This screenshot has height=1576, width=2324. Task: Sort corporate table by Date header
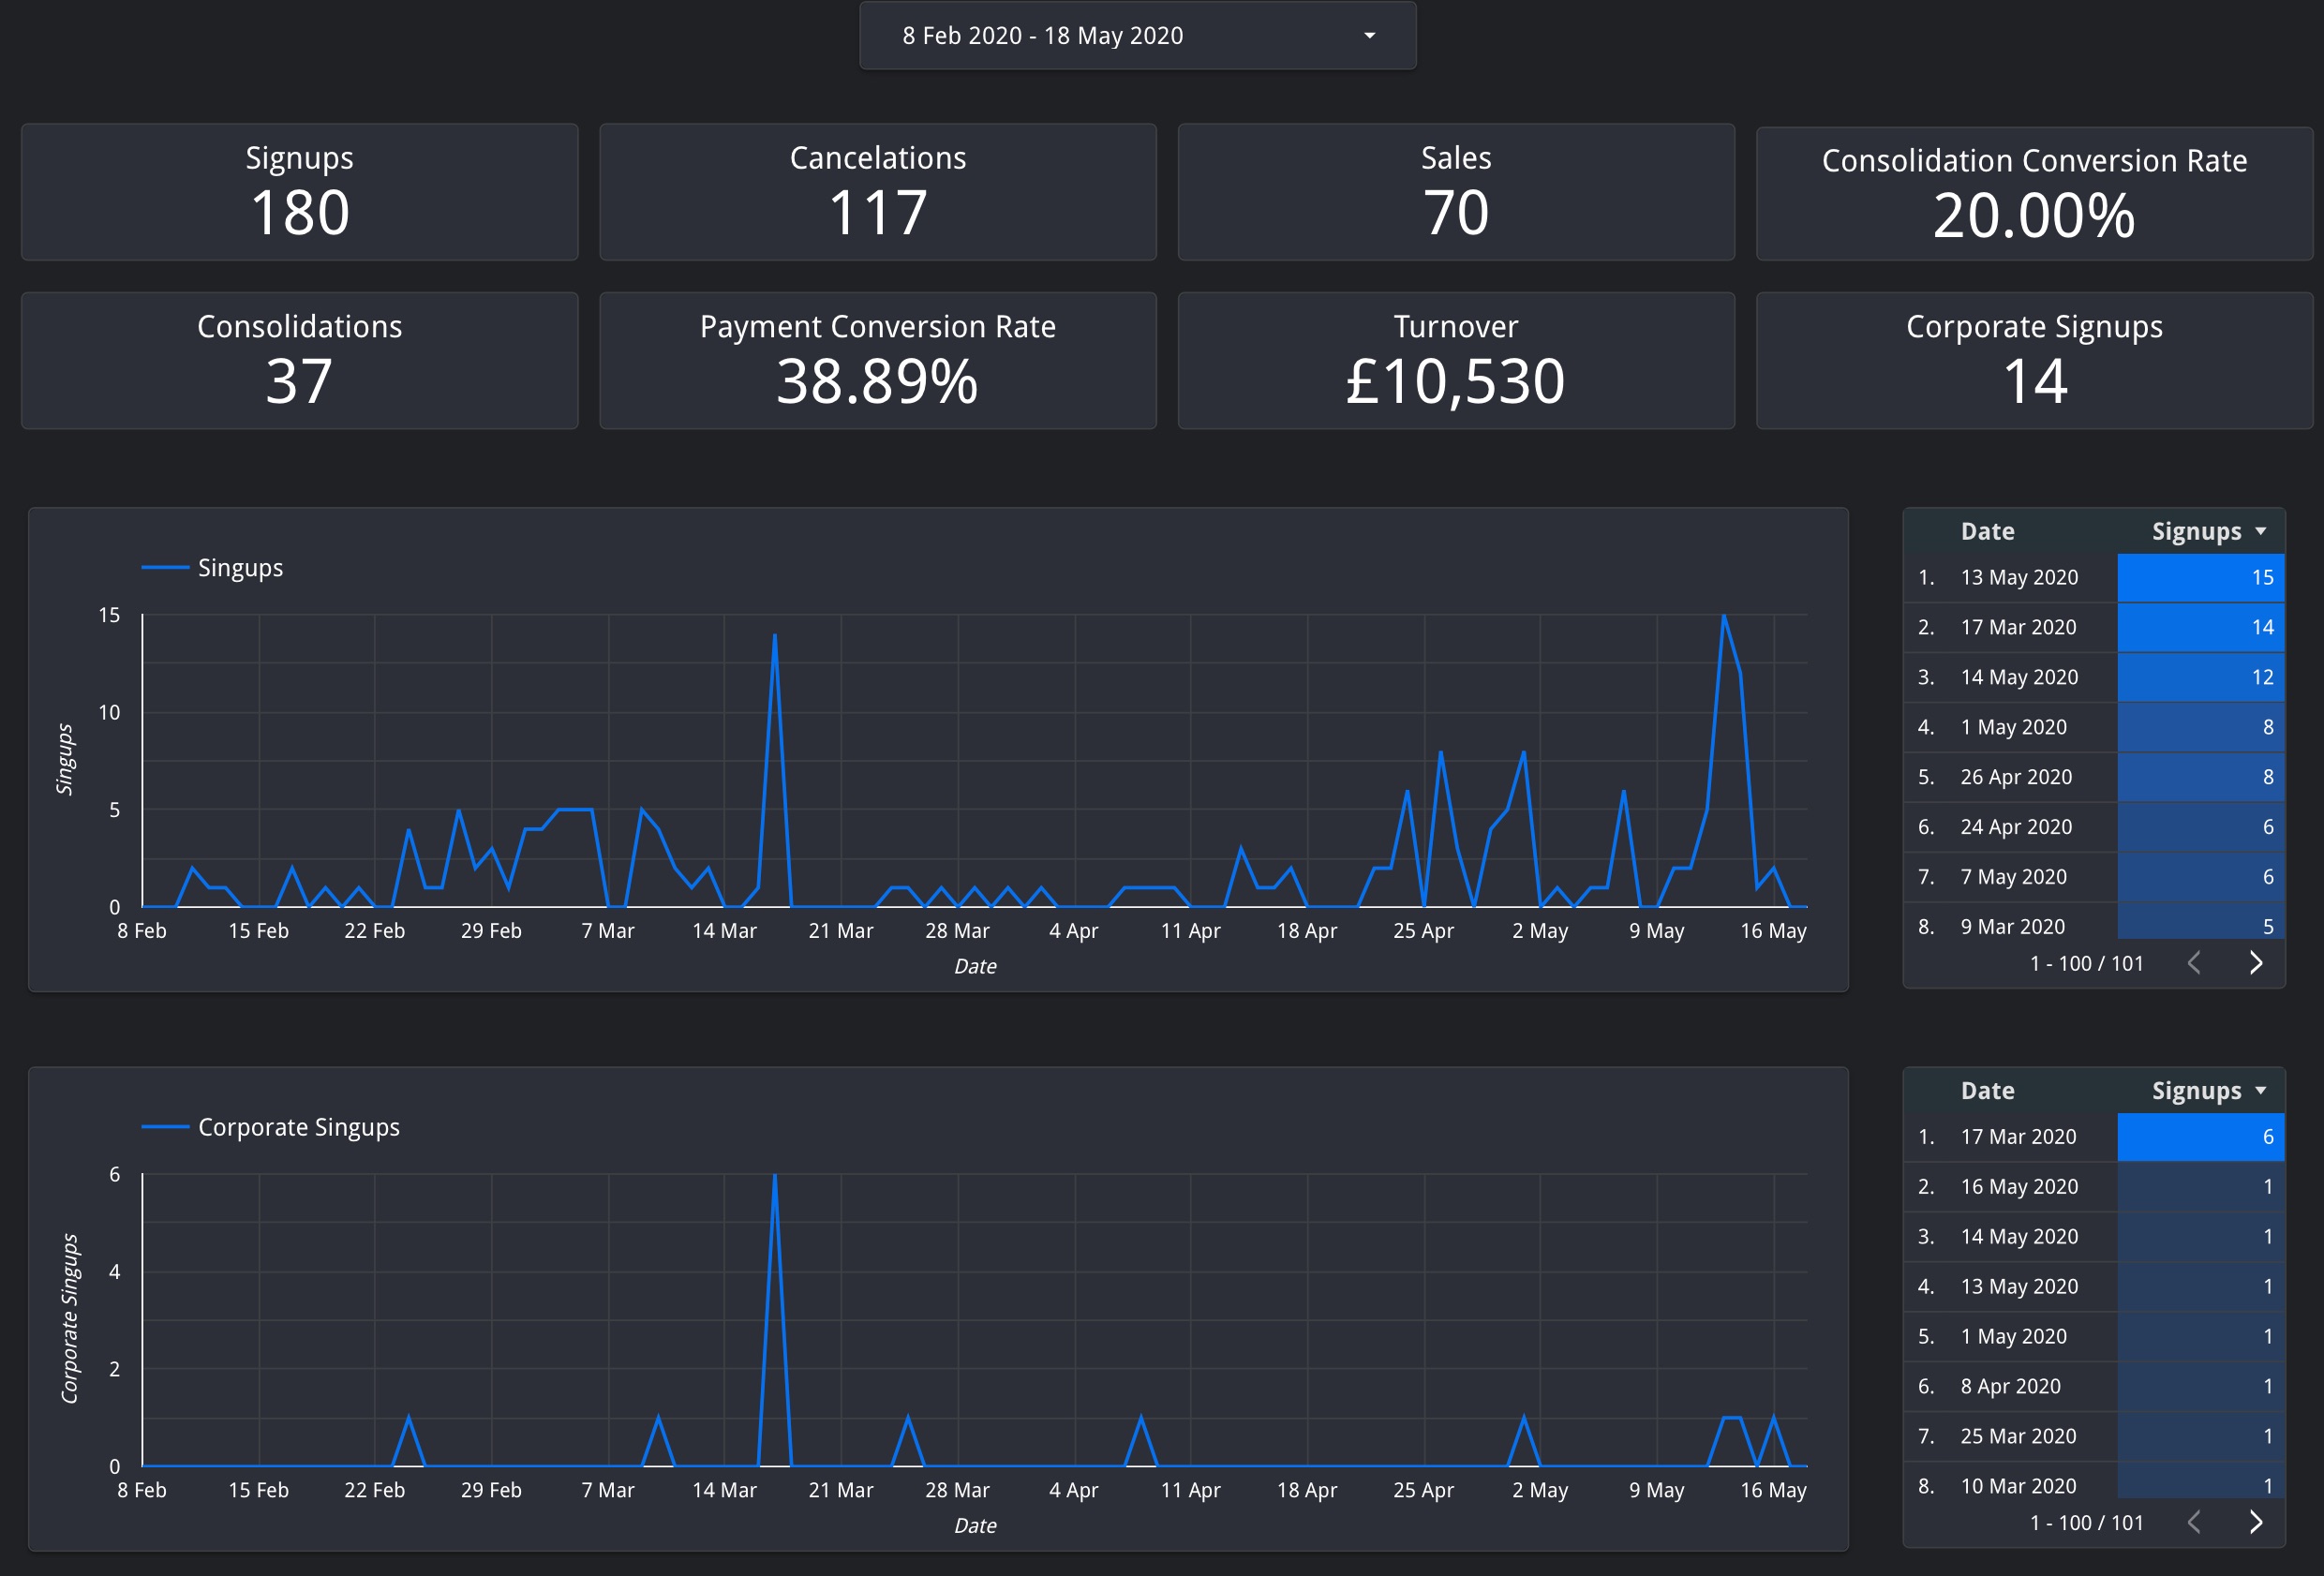(1987, 1091)
